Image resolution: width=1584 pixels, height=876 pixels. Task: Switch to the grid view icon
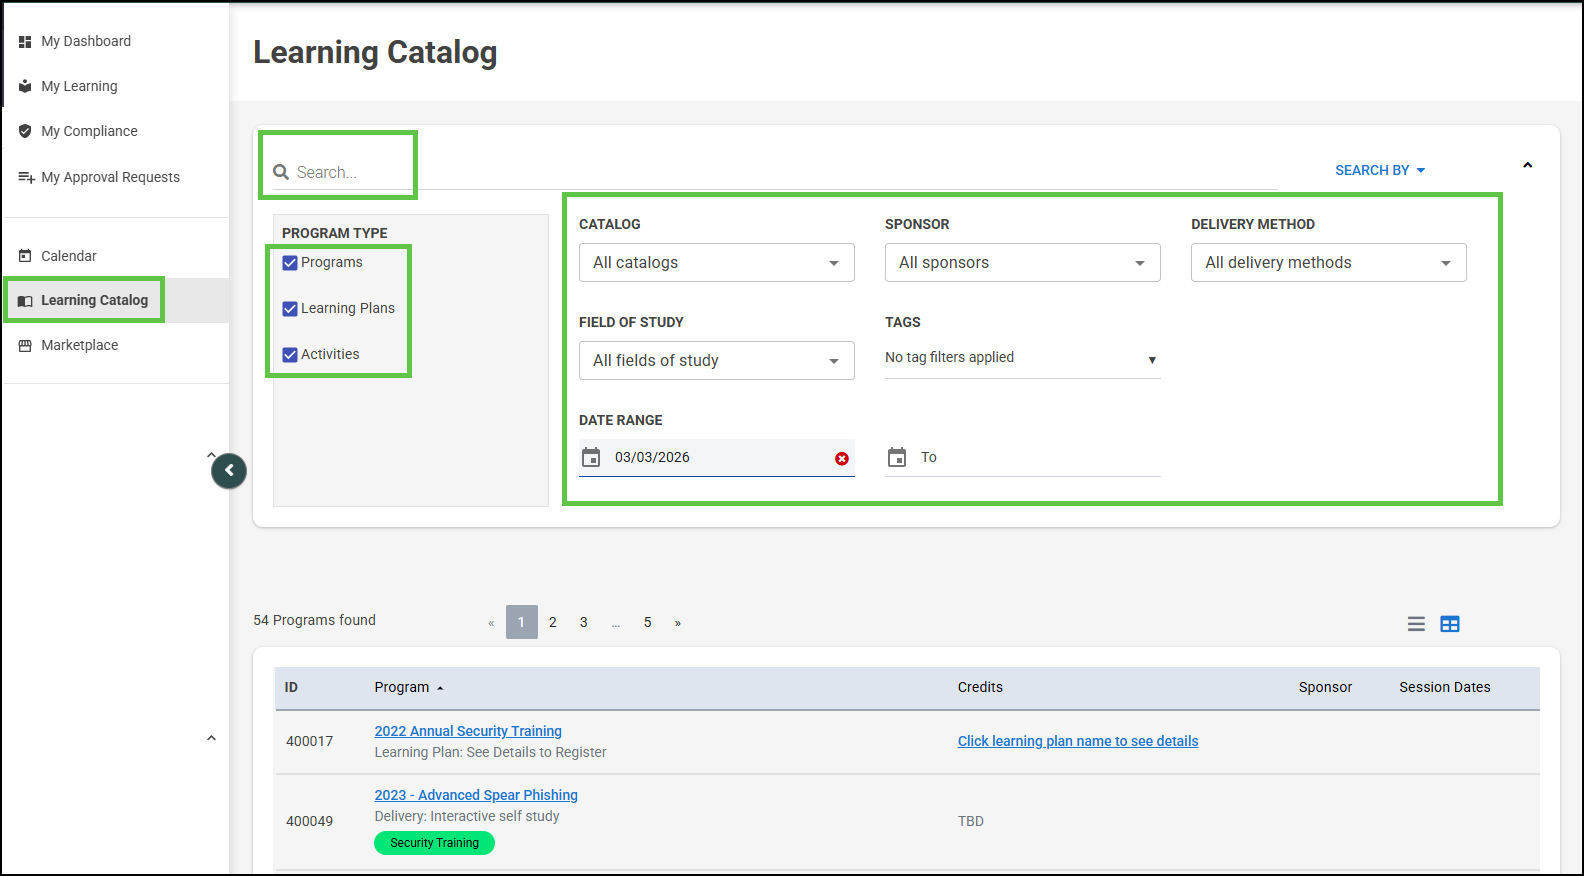tap(1450, 624)
